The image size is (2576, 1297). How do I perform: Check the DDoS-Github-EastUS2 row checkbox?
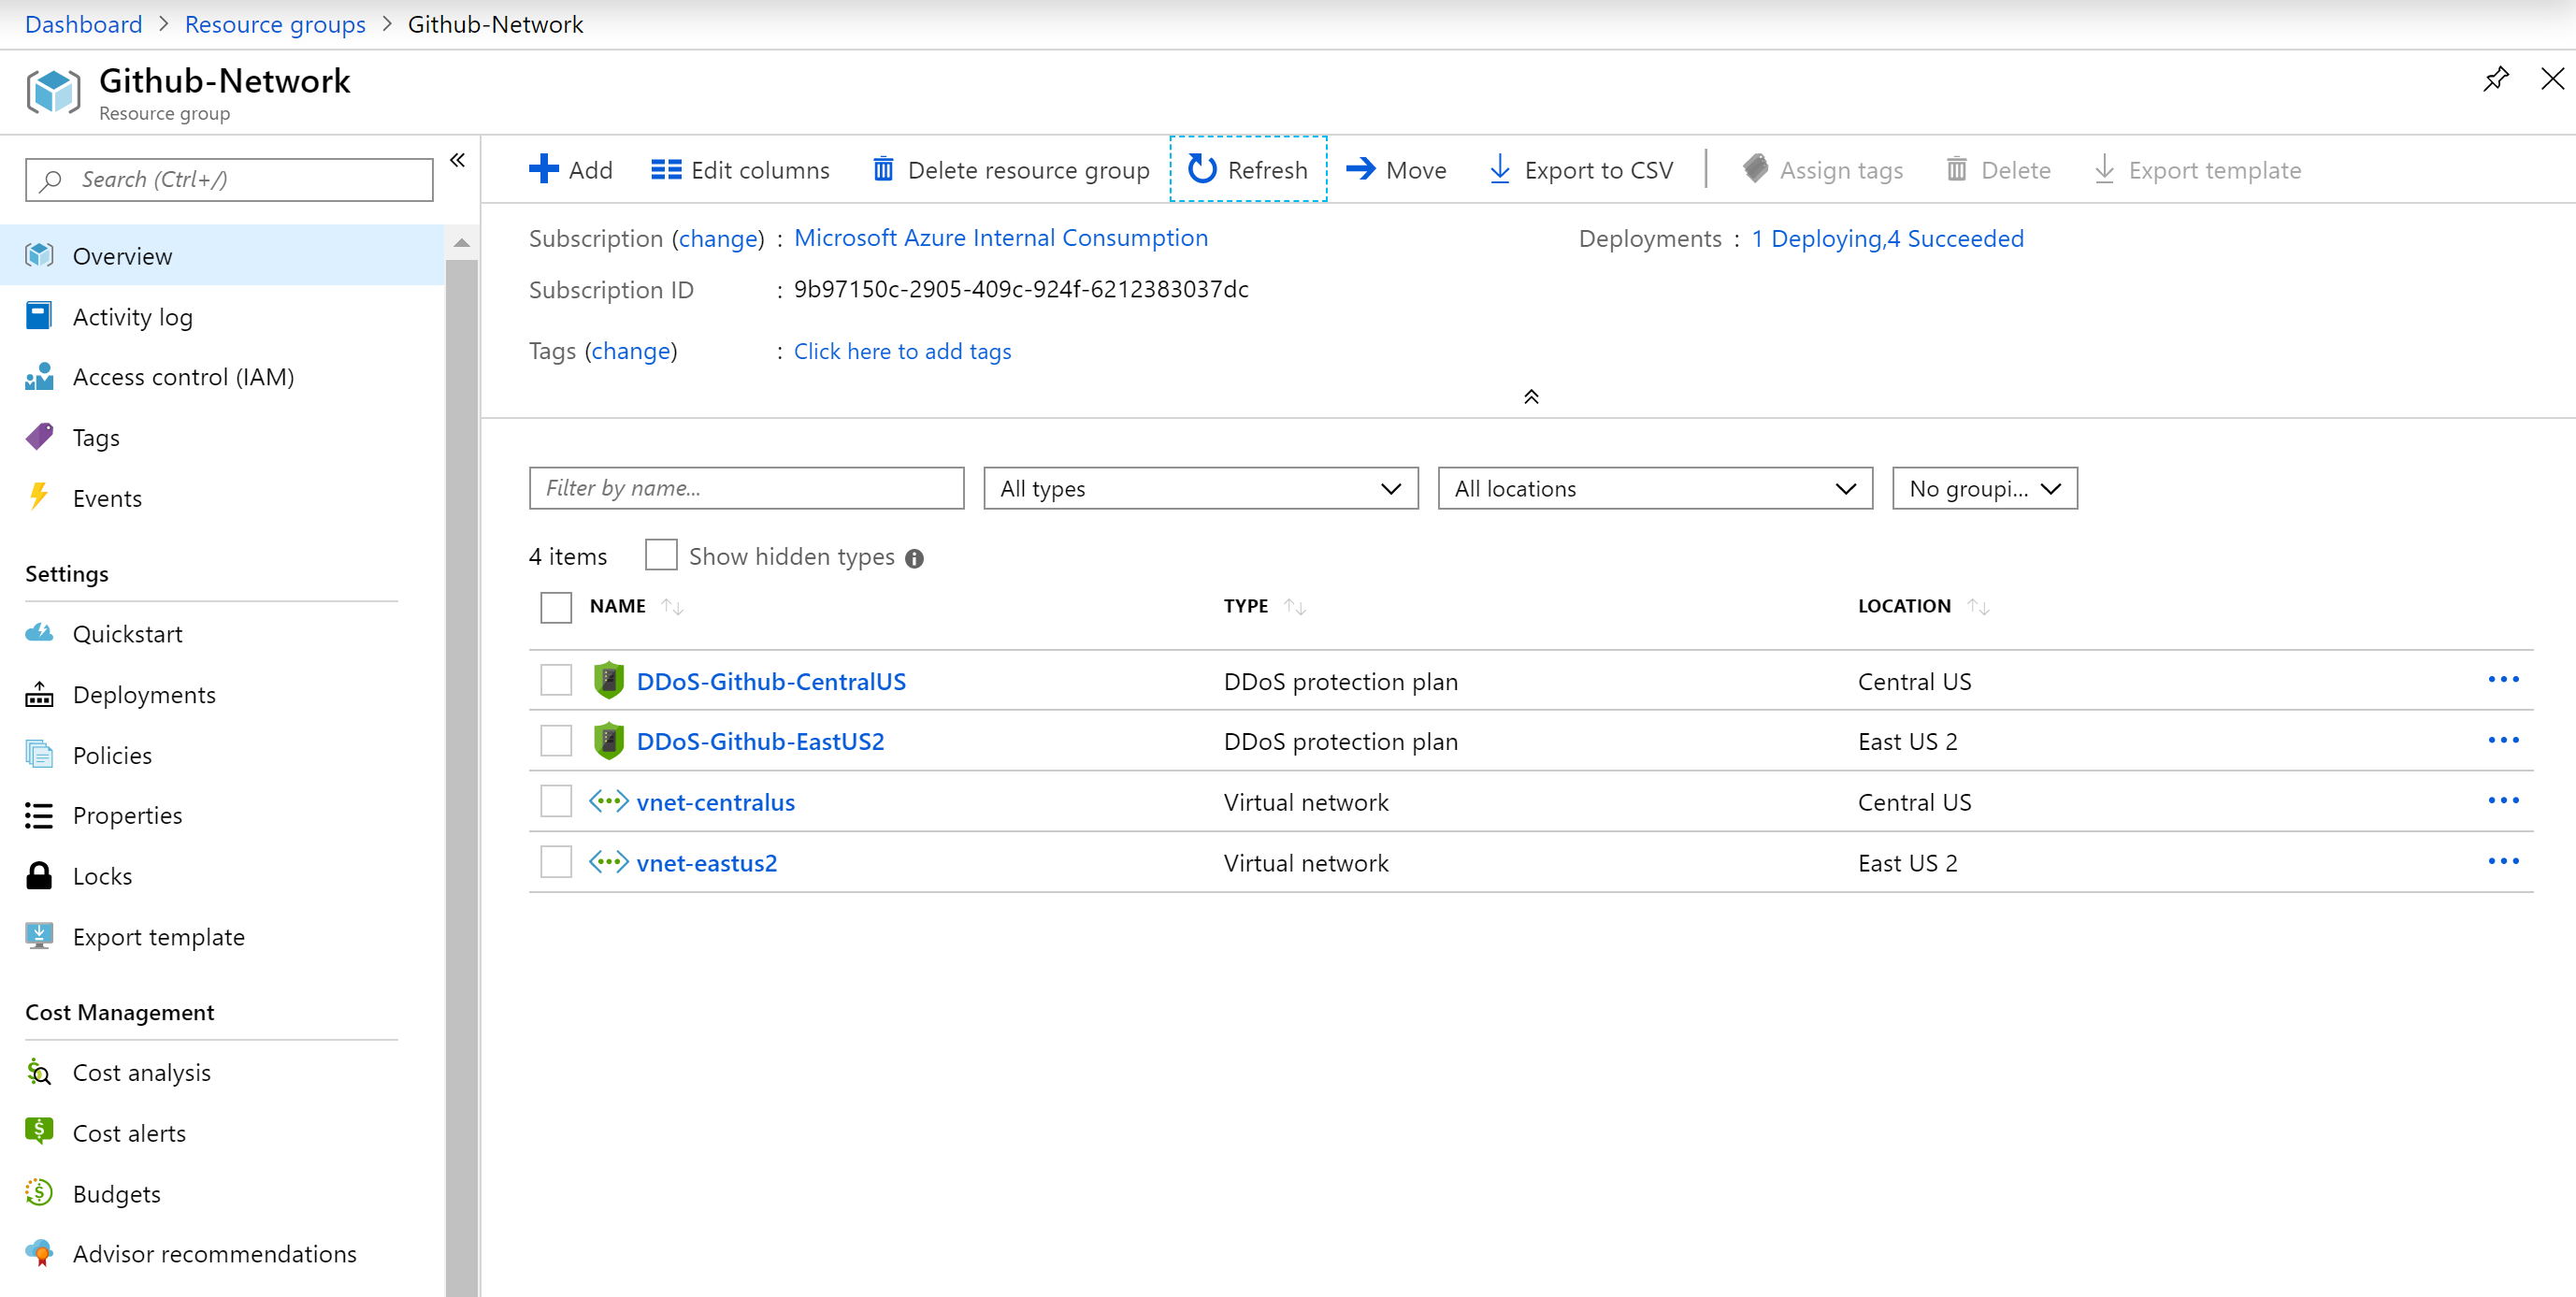[x=556, y=741]
